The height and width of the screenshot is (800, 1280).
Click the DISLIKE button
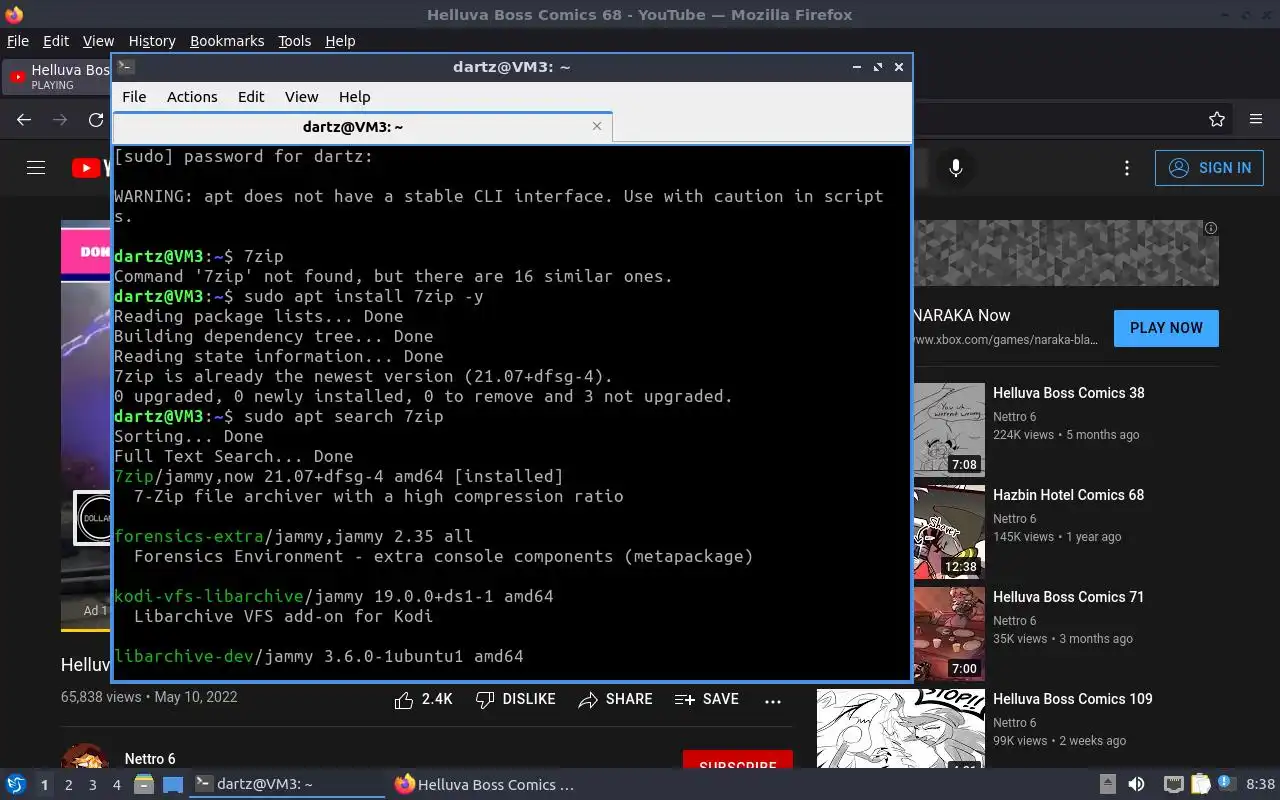515,700
